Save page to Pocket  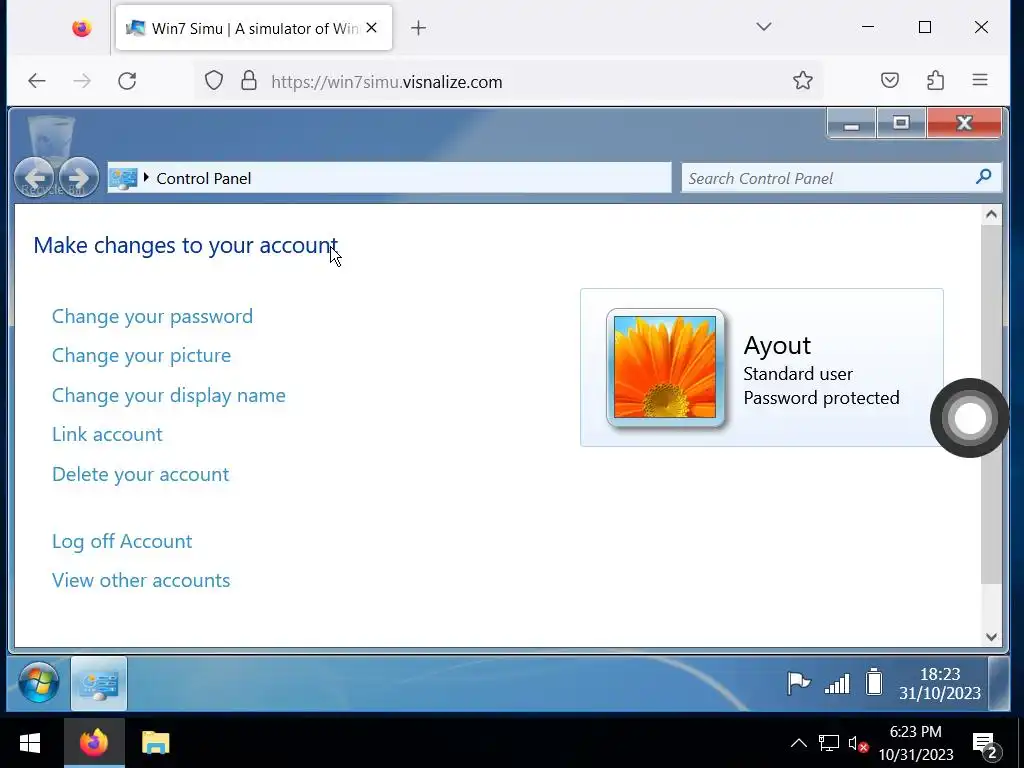(x=889, y=80)
